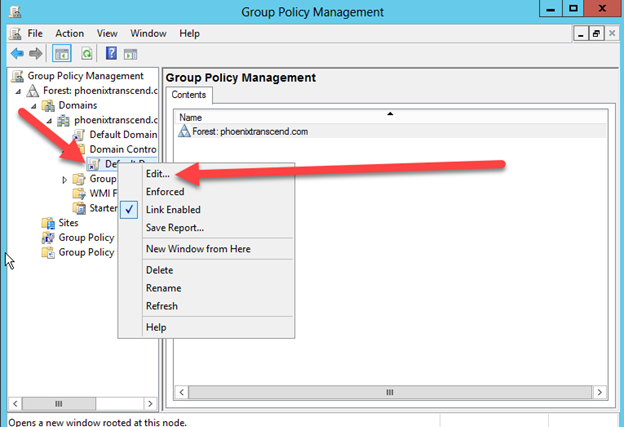This screenshot has height=427, width=624.
Task: Toggle the Link Enabled checked option
Action: [x=172, y=210]
